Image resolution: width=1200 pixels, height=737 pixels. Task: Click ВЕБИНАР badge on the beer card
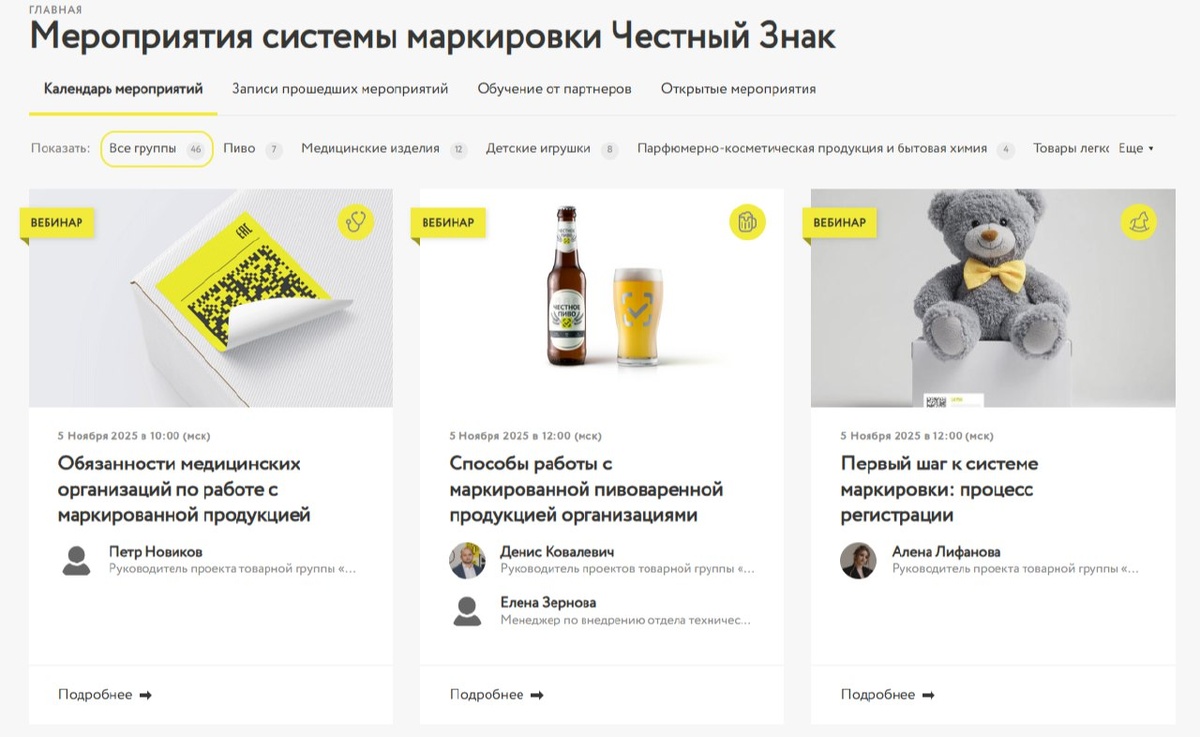click(x=448, y=222)
